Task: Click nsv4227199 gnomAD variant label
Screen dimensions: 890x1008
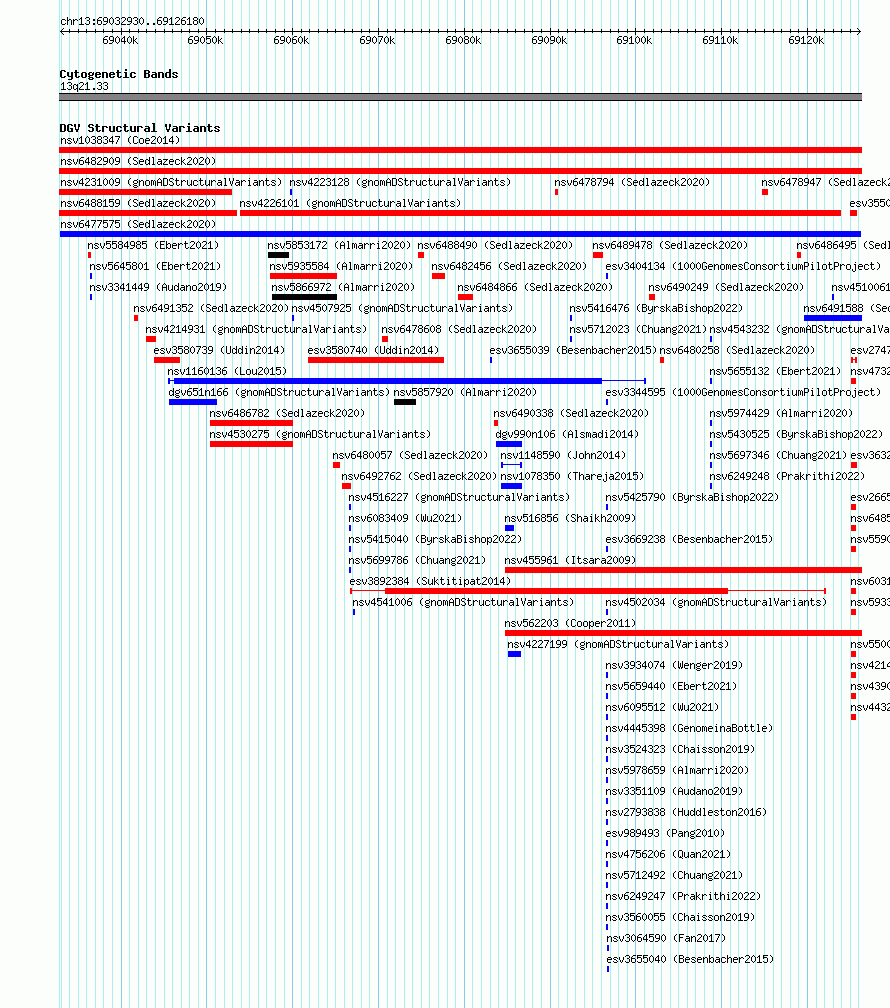Action: 618,644
